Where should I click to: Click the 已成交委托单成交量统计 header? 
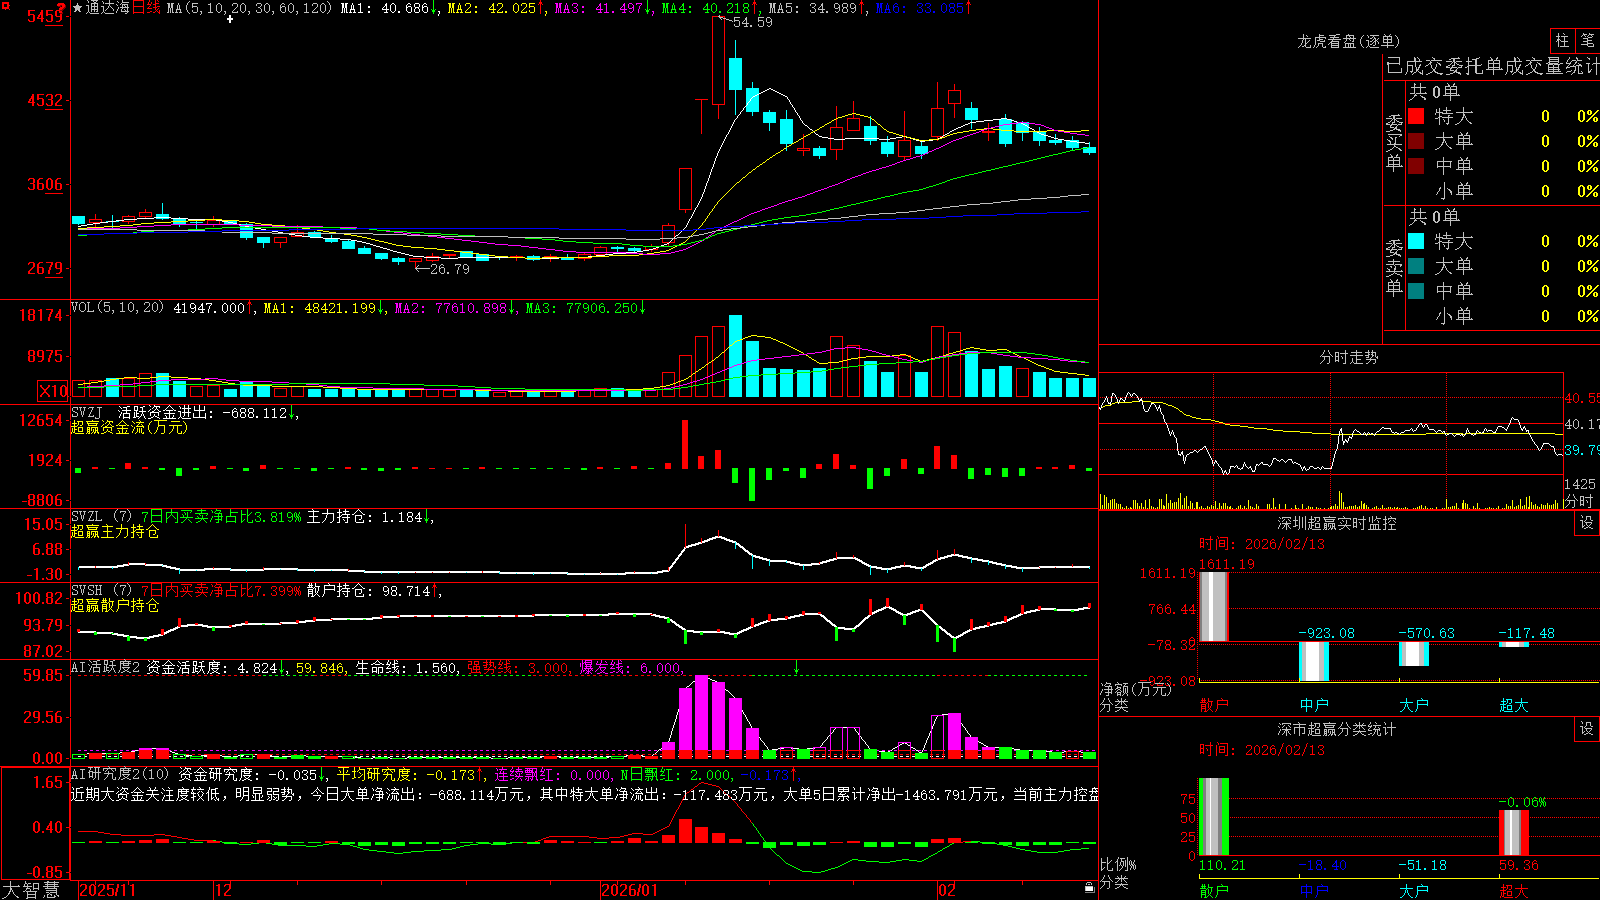point(1492,66)
